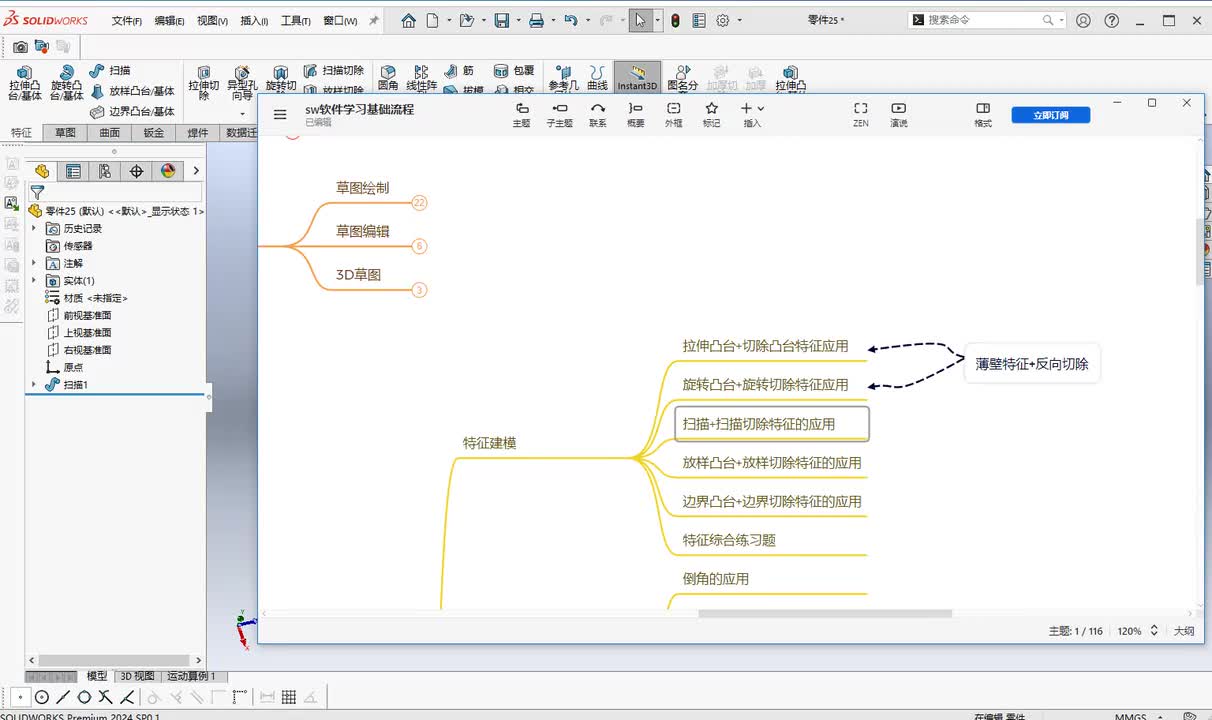Open the 视图 menu

[x=212, y=21]
